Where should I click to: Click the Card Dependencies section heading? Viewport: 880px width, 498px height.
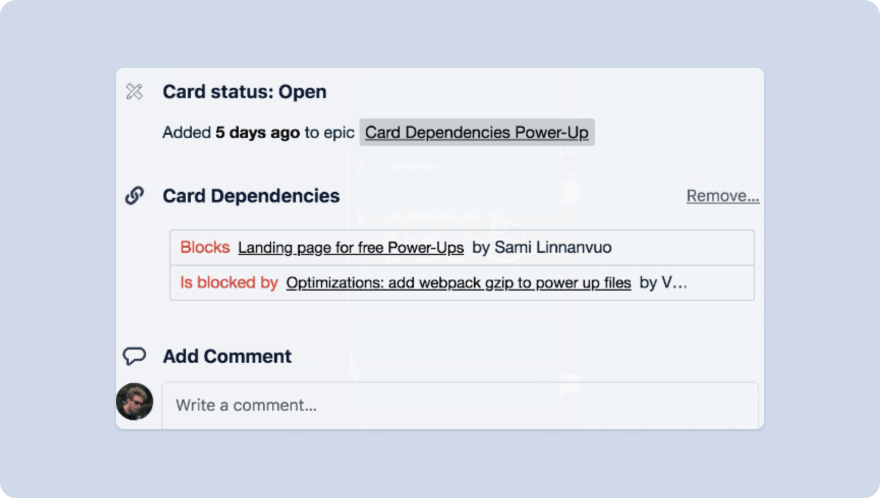251,196
